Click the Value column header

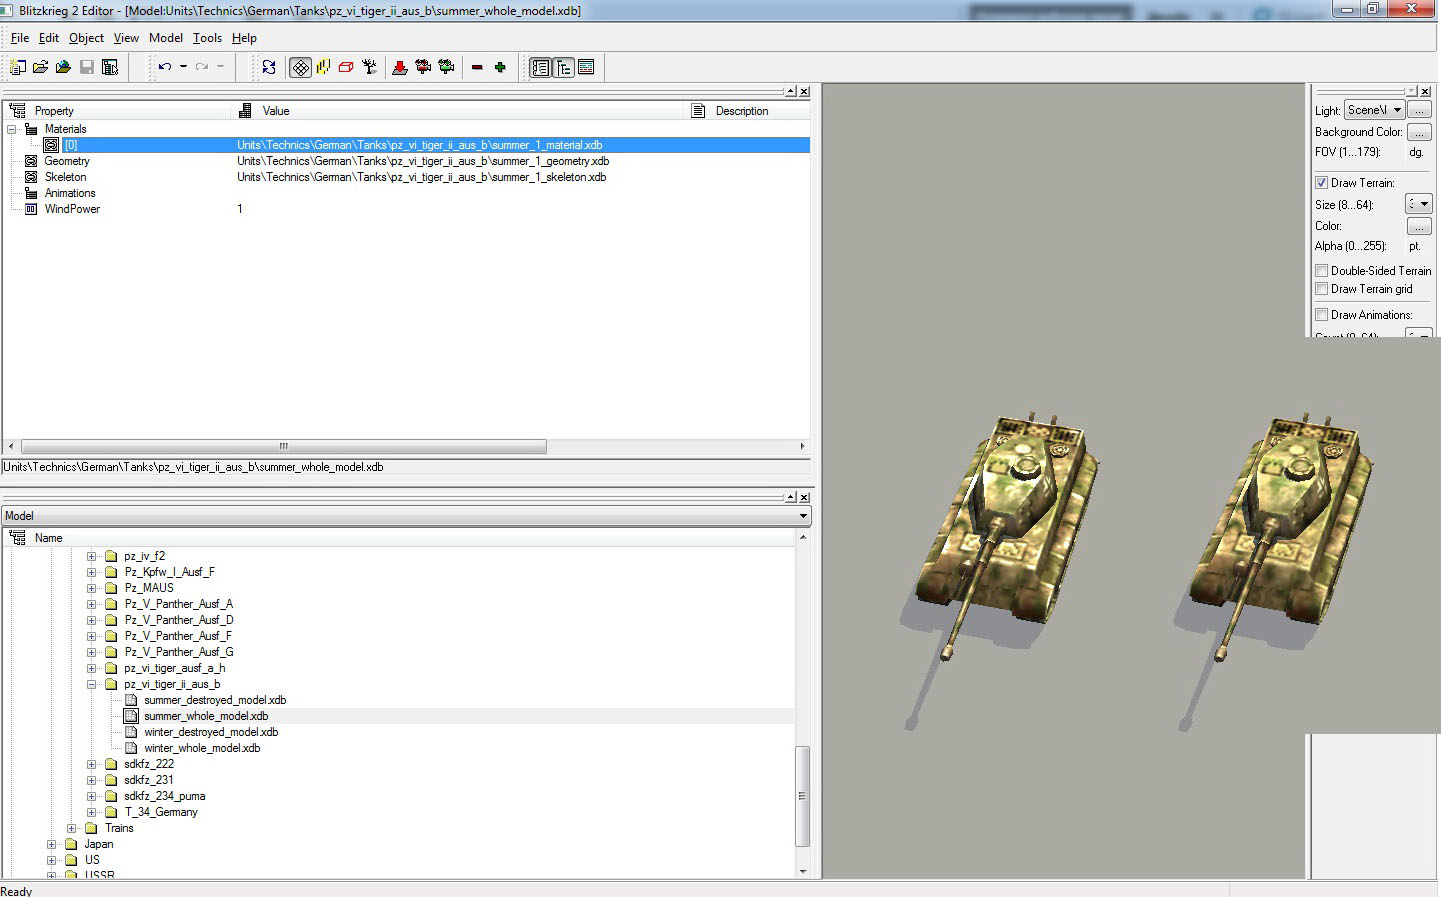coord(459,111)
